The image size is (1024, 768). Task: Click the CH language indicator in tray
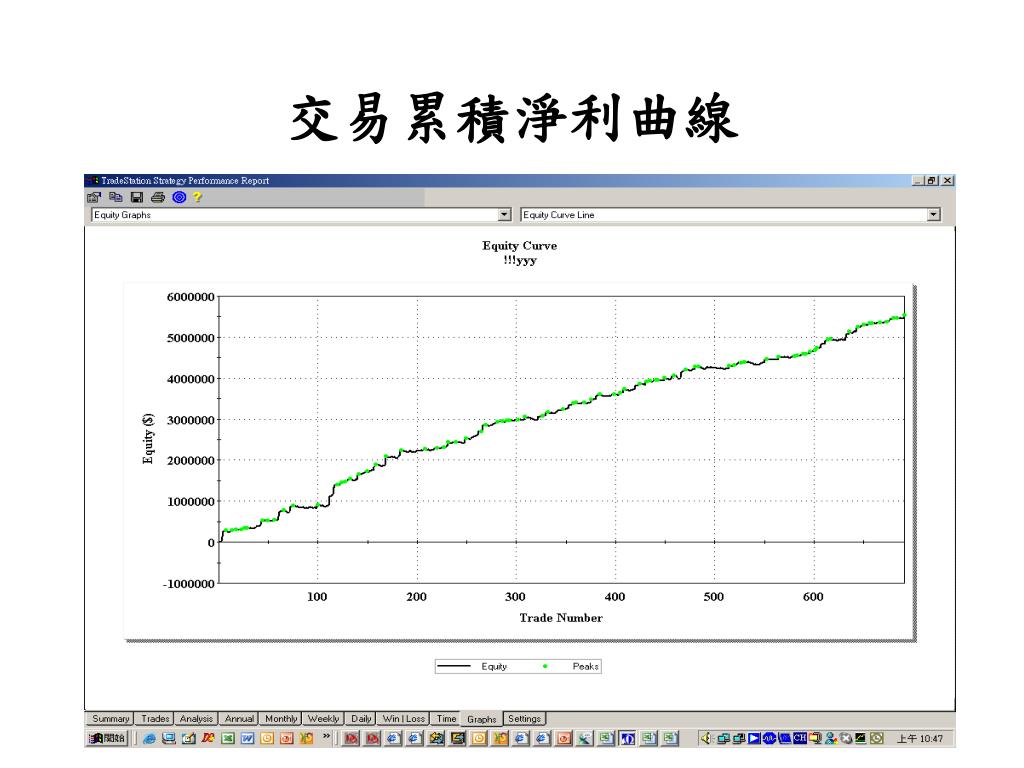pos(799,738)
